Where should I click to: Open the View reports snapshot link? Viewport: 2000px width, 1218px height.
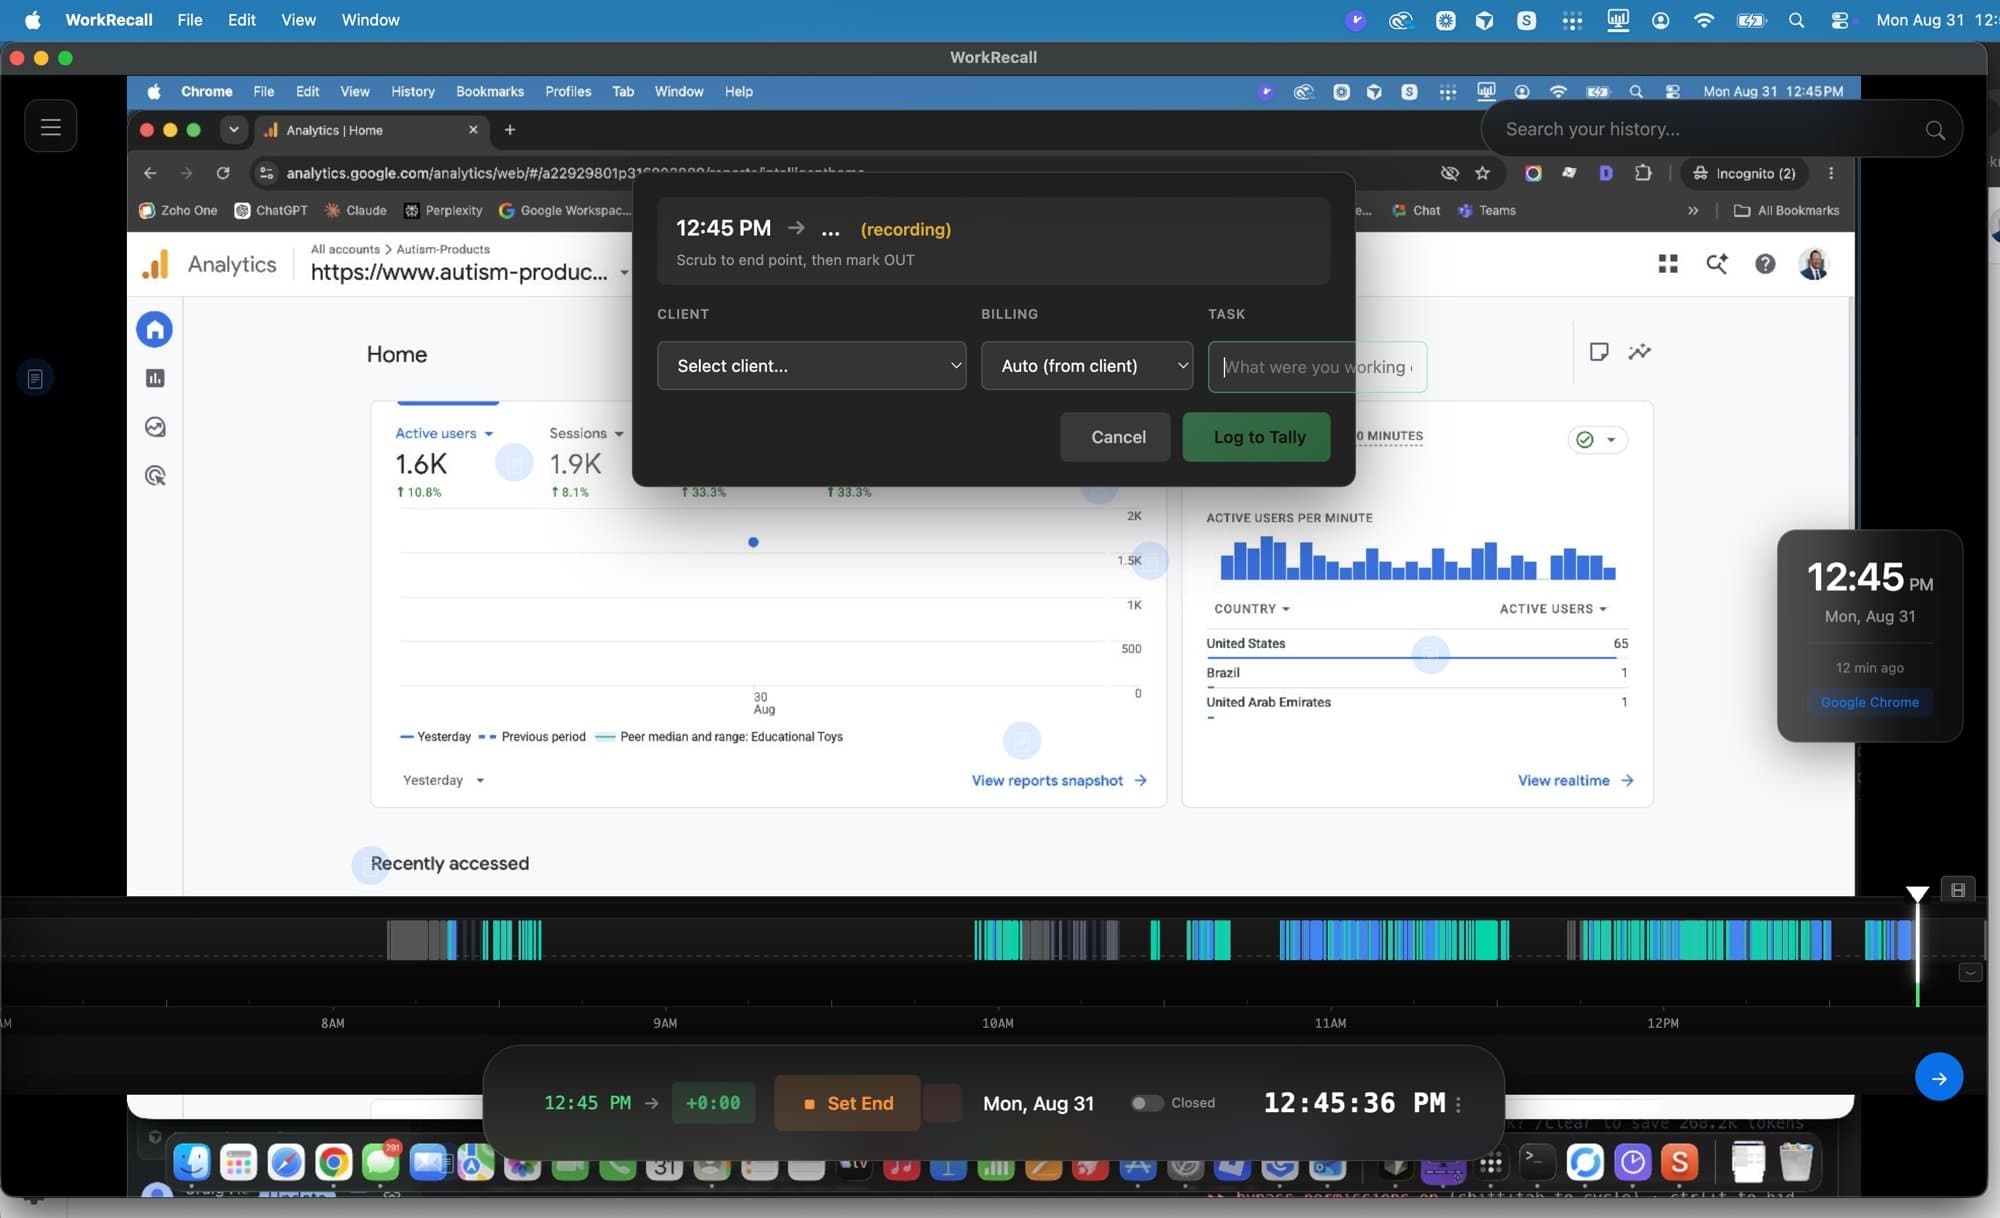[x=1059, y=780]
